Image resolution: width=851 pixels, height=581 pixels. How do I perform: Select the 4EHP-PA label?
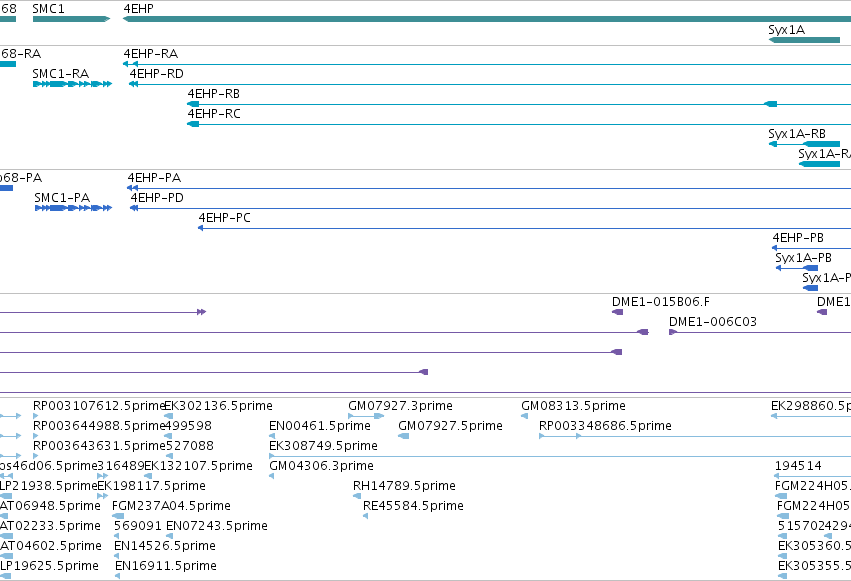(154, 178)
